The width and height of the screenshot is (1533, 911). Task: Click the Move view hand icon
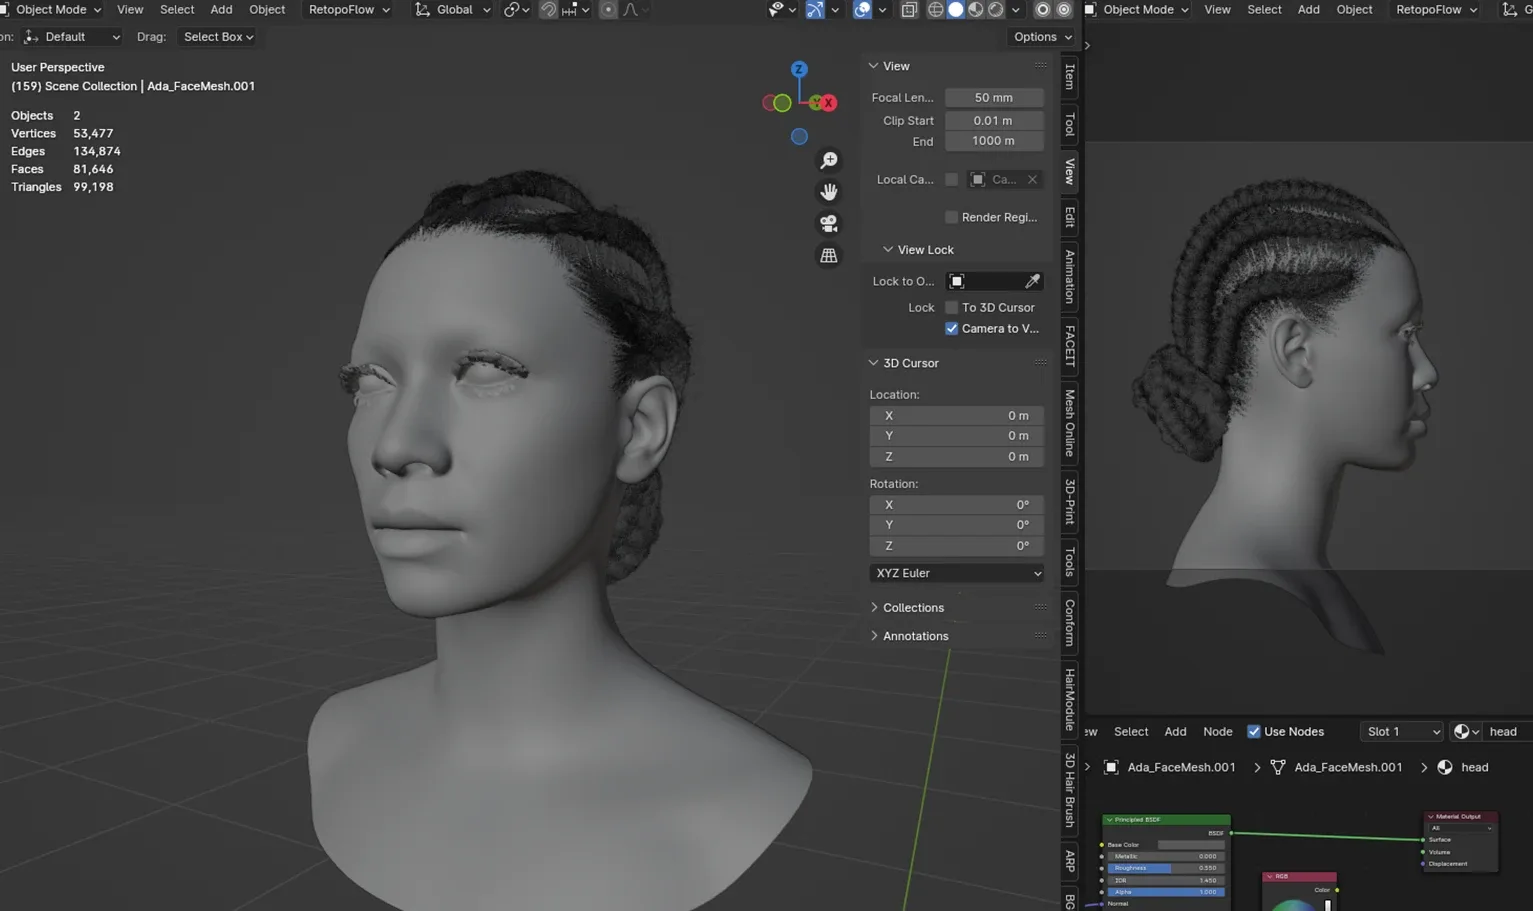(829, 192)
